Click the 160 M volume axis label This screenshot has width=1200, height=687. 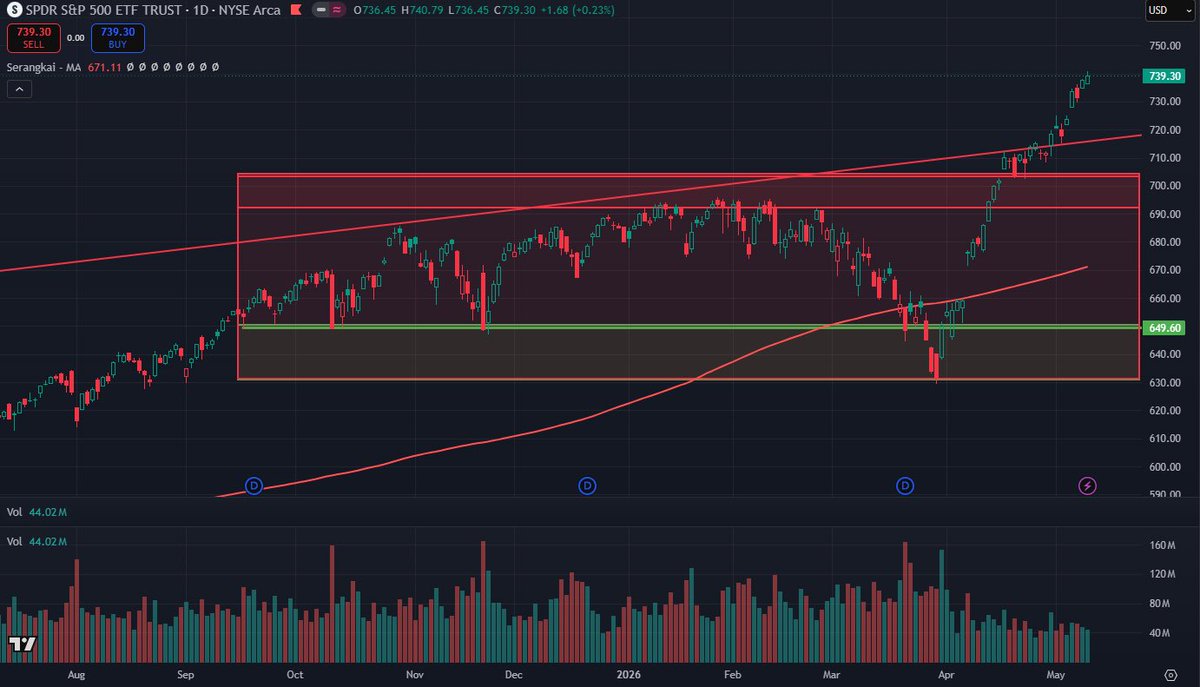click(x=1163, y=546)
